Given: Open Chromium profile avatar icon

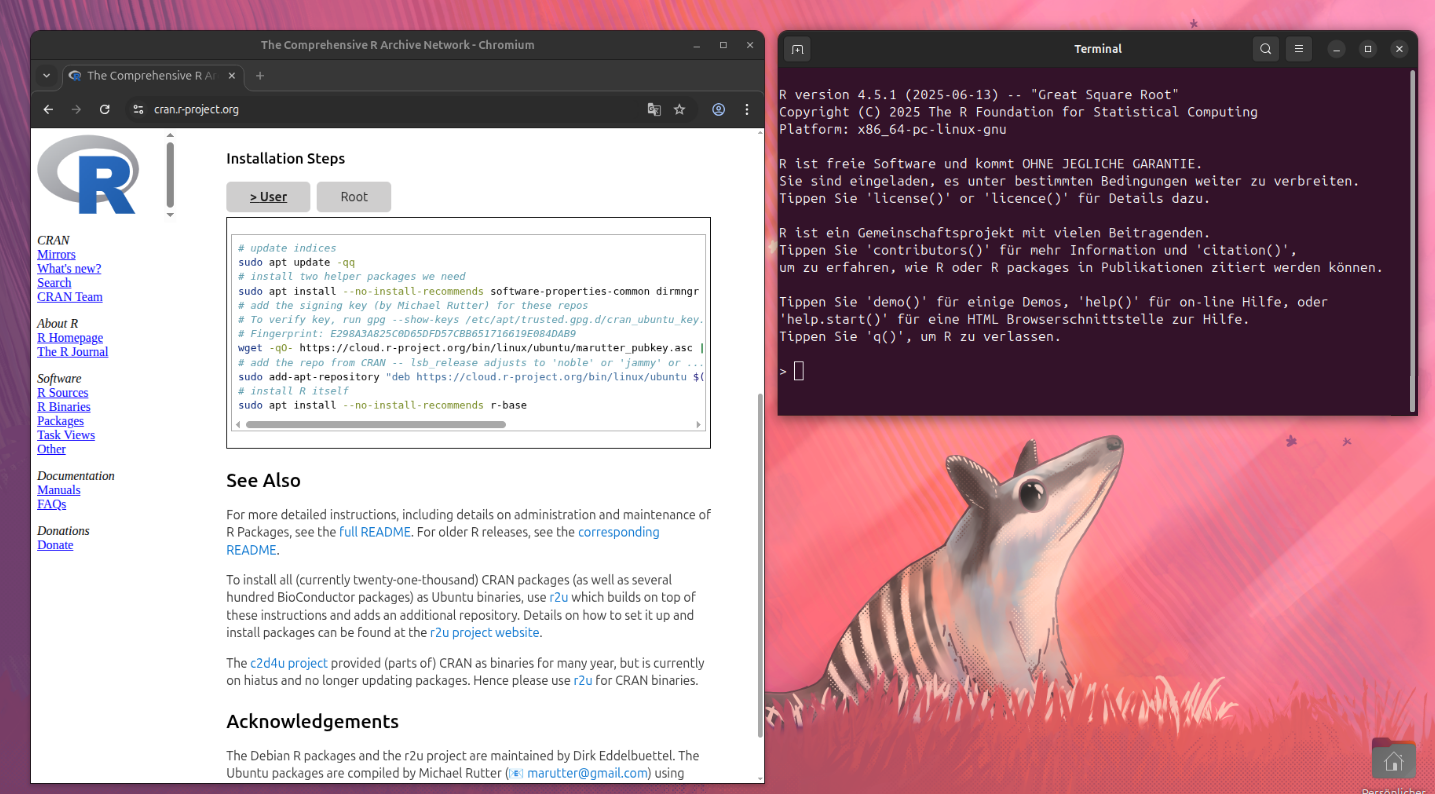Looking at the screenshot, I should (718, 110).
